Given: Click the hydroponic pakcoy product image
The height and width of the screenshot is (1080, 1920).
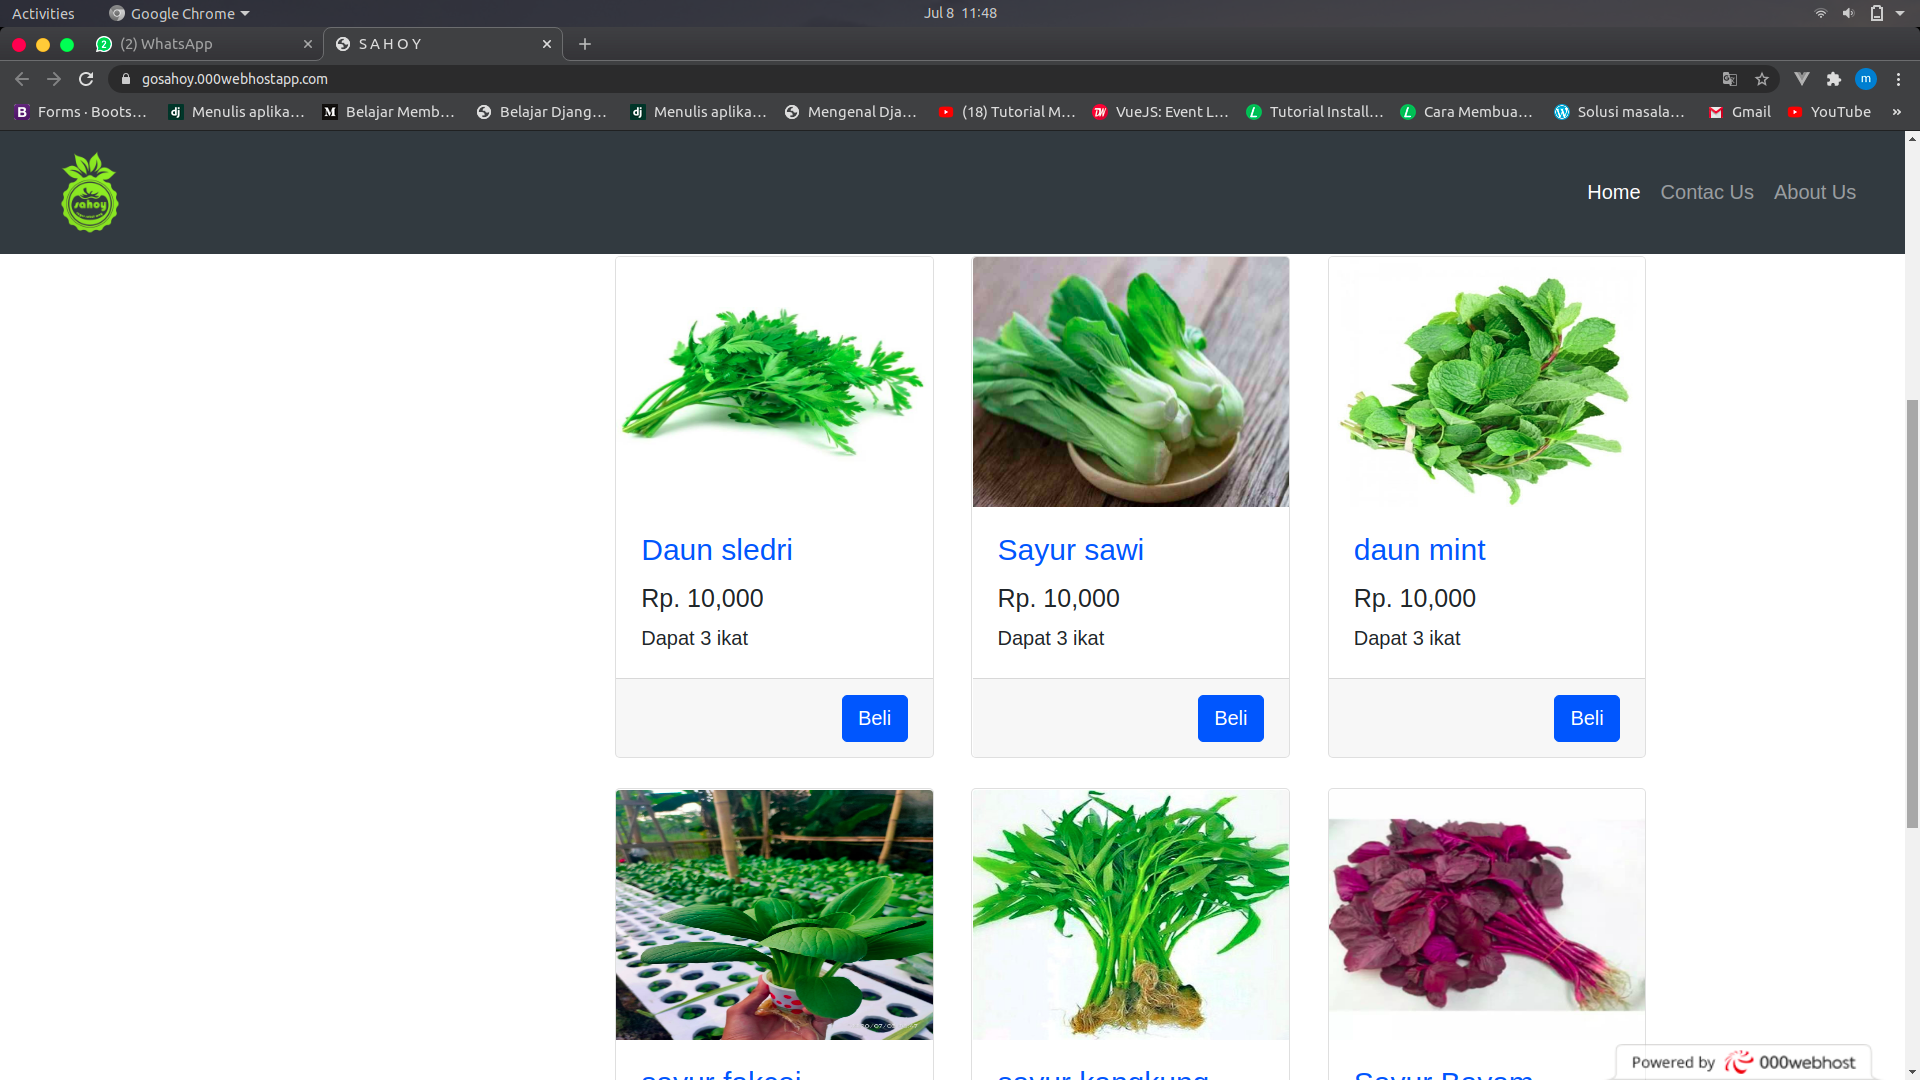Looking at the screenshot, I should coord(774,915).
